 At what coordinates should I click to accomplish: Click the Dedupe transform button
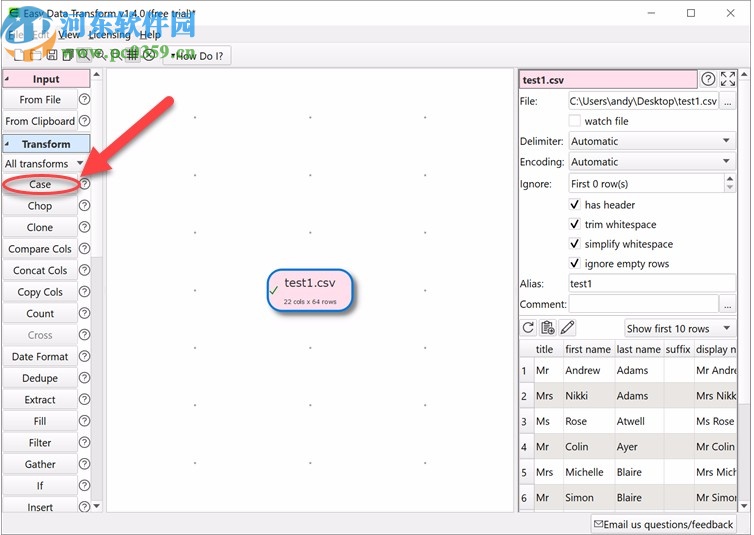coord(40,378)
